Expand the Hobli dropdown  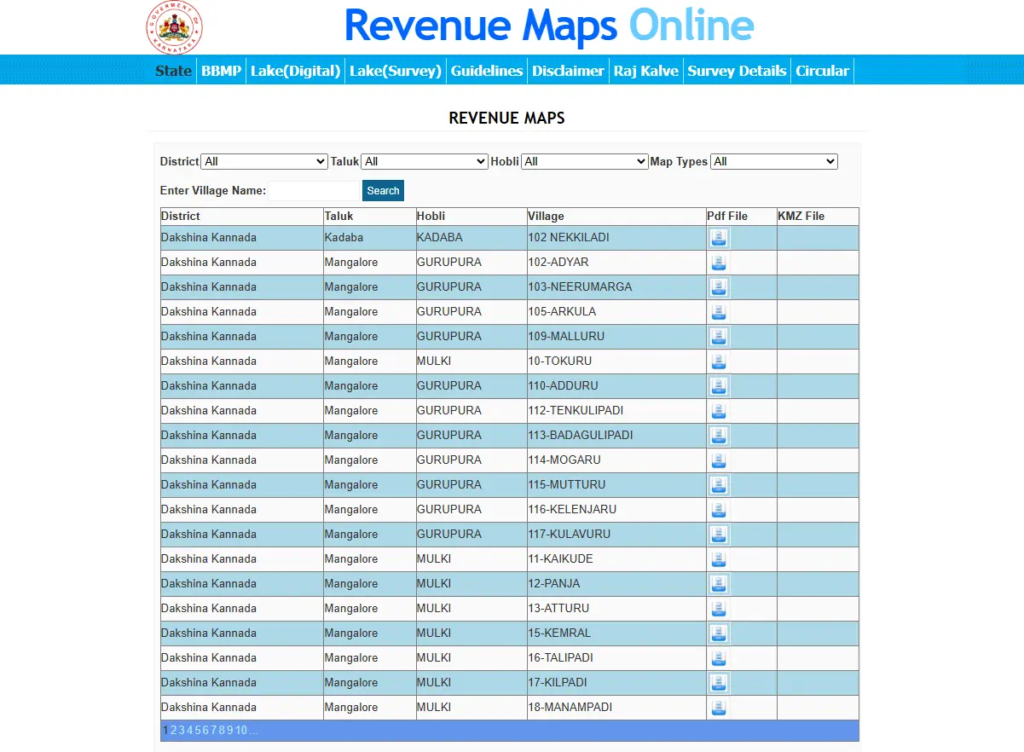coord(584,161)
